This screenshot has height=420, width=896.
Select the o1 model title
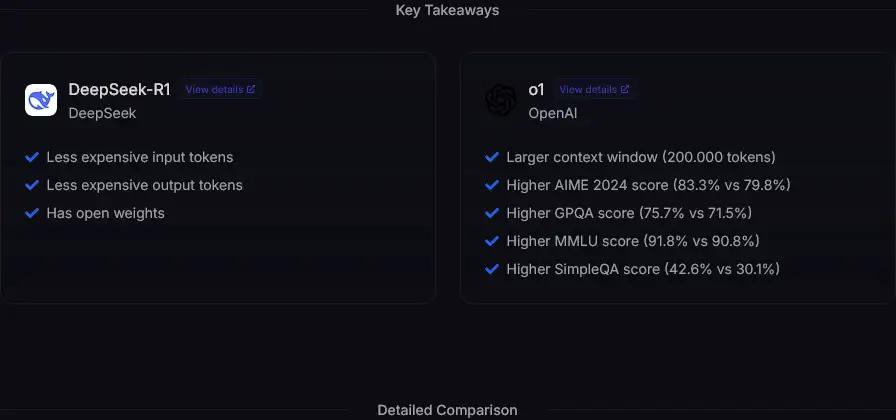pos(536,90)
